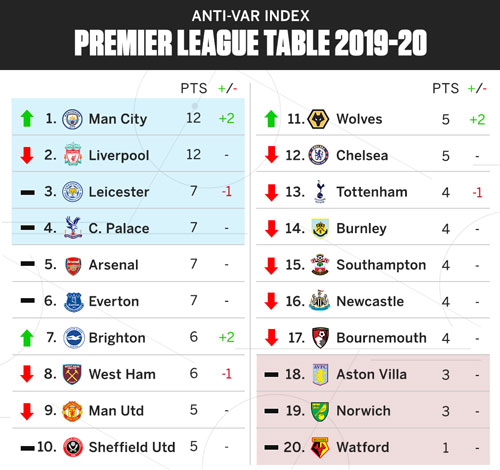Image resolution: width=500 pixels, height=470 pixels.
Task: Click the Aston Villa row
Action: [x=373, y=374]
